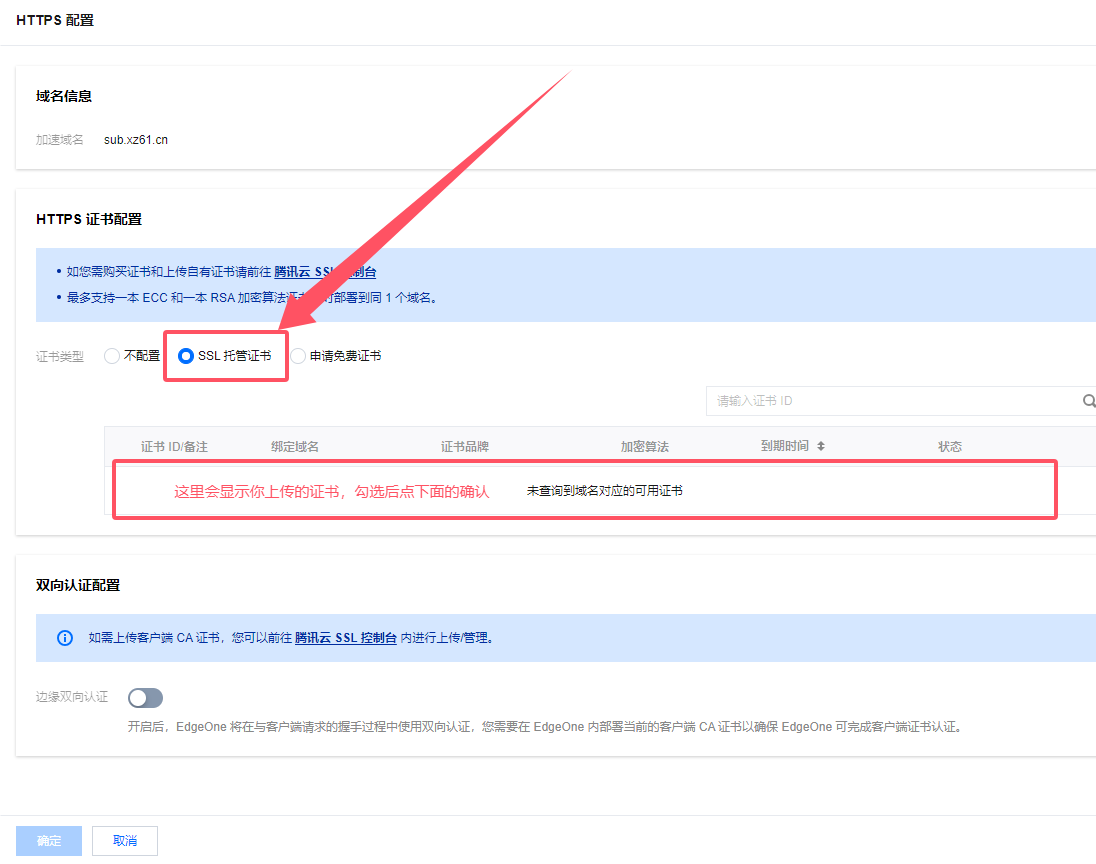Image resolution: width=1096 pixels, height=864 pixels.
Task: Click the info icon in the mutual authentication notice
Action: coord(64,638)
